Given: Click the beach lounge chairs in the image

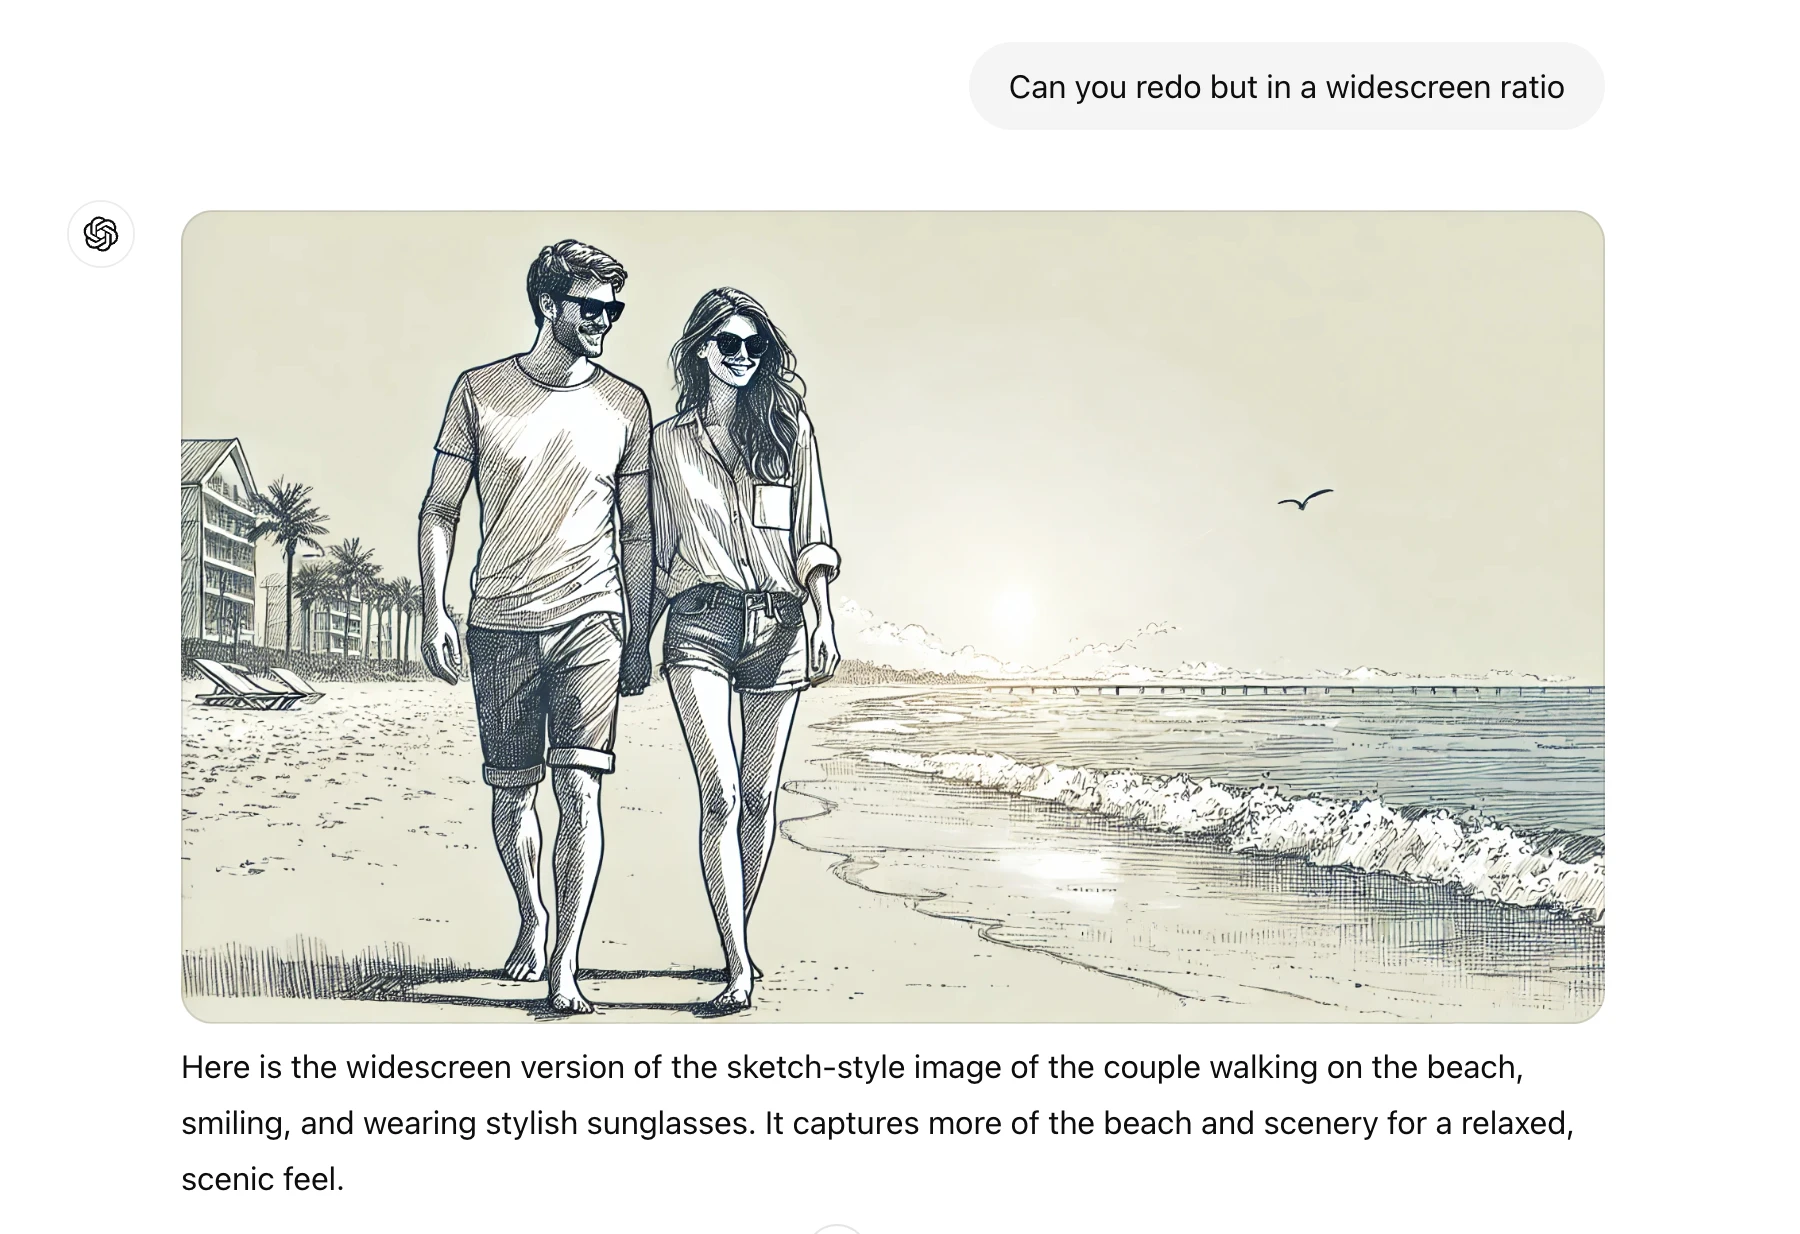Looking at the screenshot, I should [x=252, y=683].
